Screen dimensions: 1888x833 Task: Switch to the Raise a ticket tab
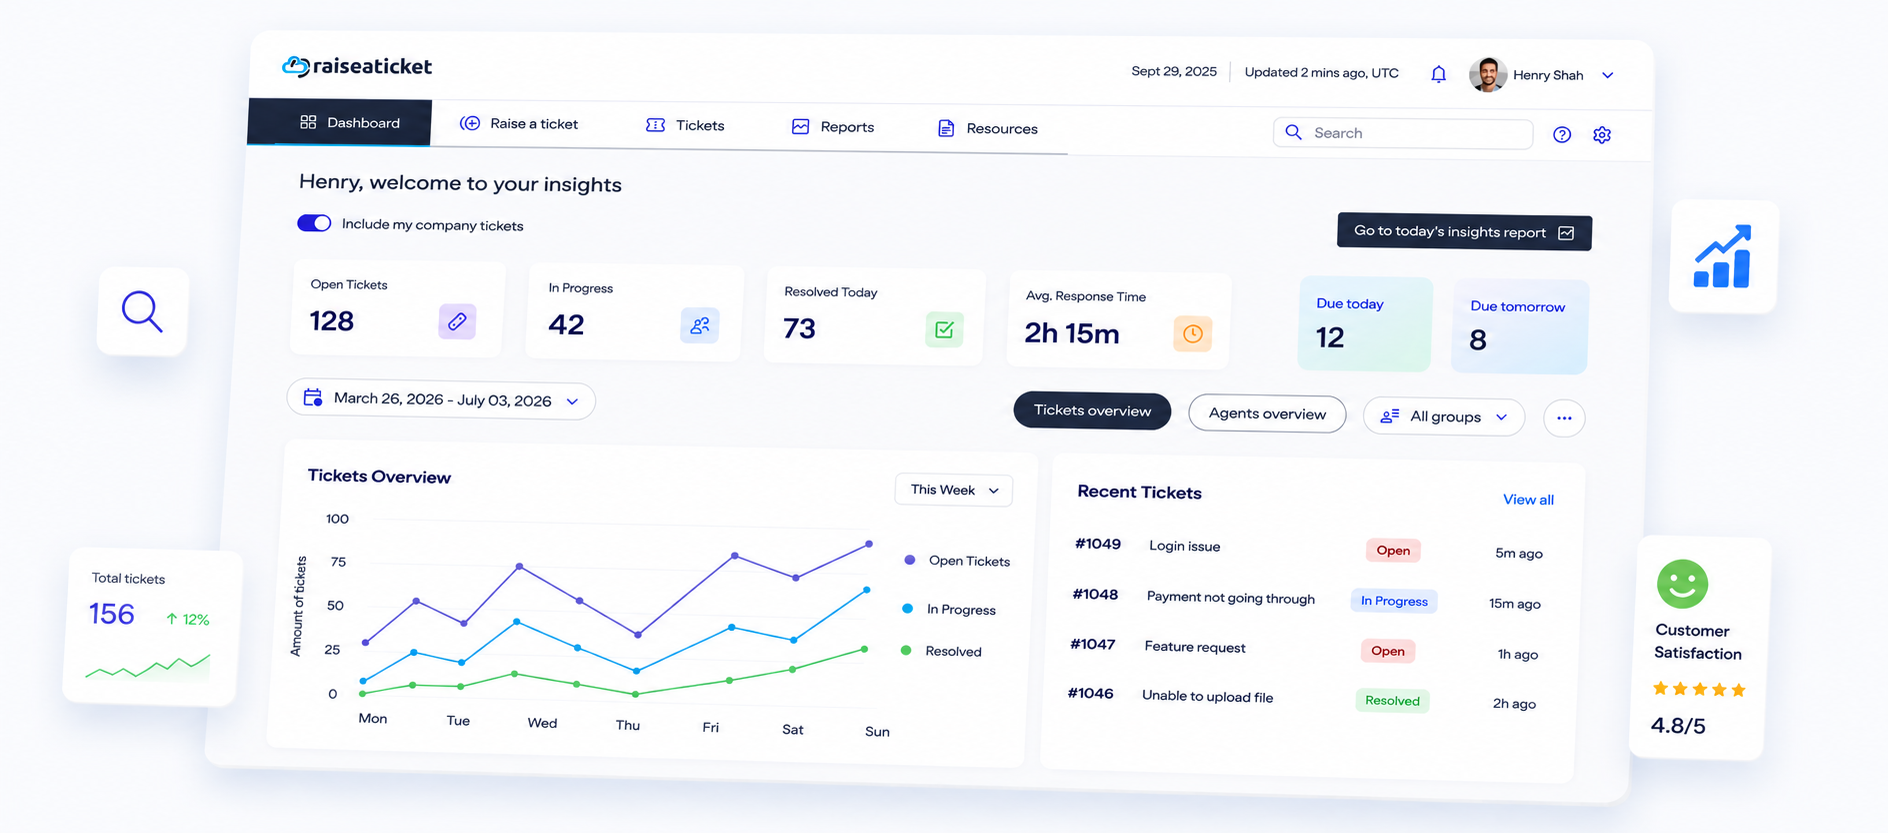click(x=519, y=124)
